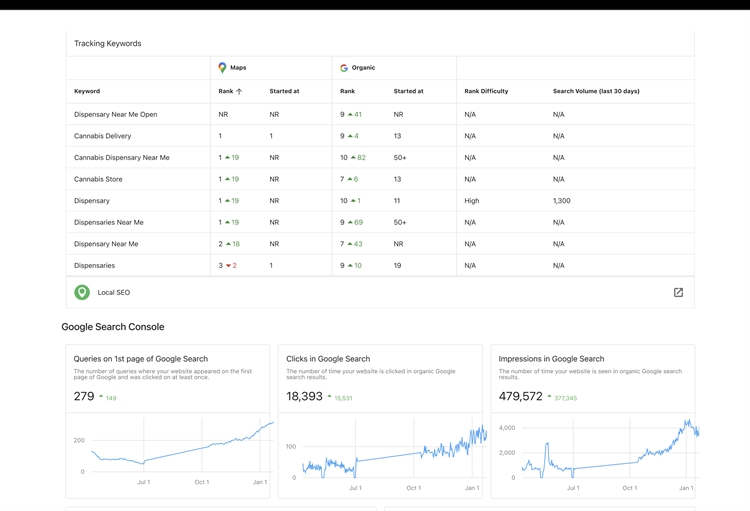Select the Cannabis Delivery keyword row
Screen dimensions: 750x511
[102, 136]
